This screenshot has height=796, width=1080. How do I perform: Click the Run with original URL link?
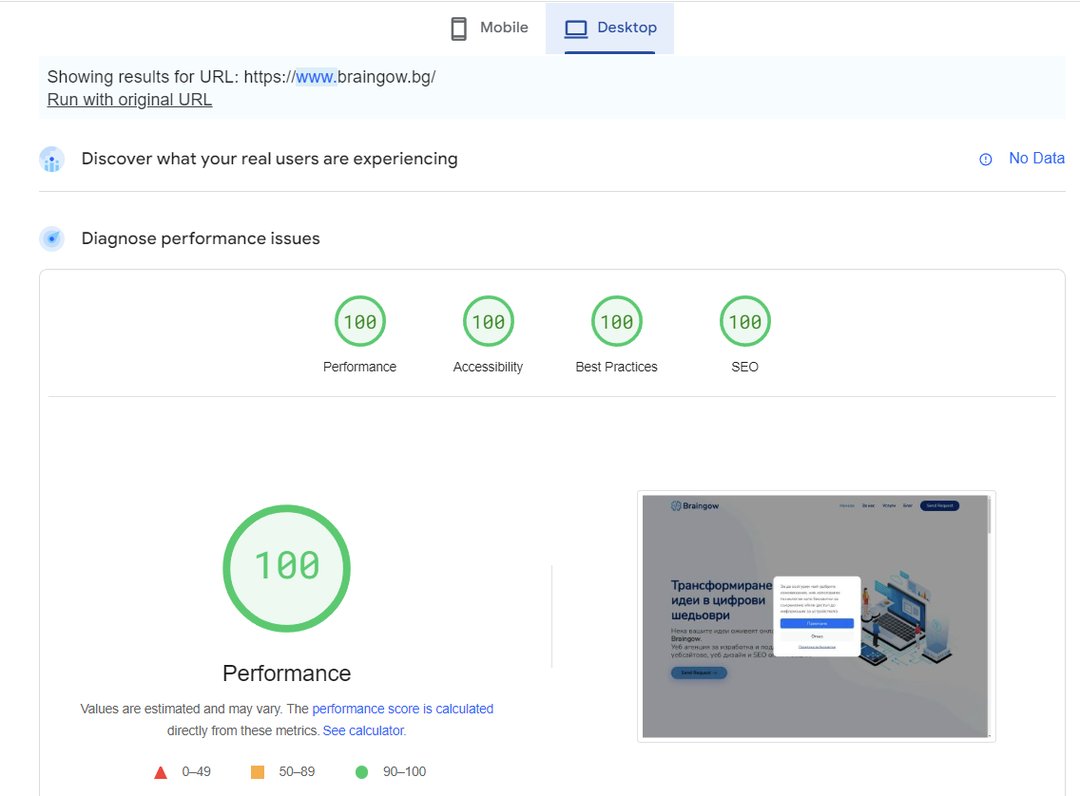(x=129, y=99)
